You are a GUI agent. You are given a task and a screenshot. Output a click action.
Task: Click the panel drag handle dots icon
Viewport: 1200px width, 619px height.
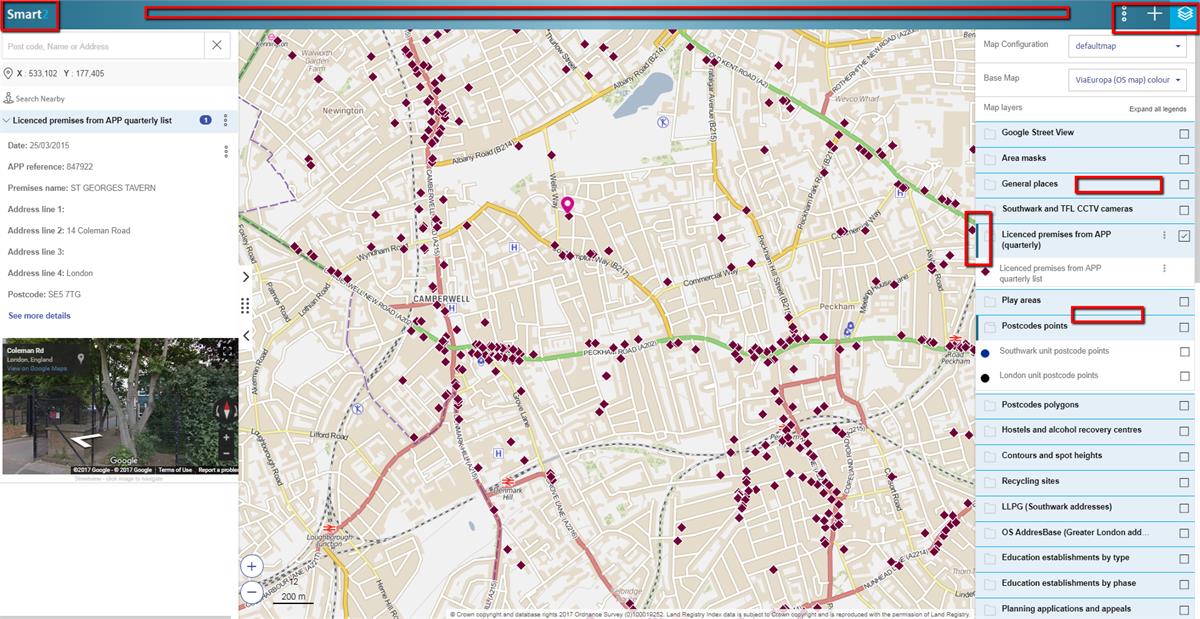coord(246,305)
